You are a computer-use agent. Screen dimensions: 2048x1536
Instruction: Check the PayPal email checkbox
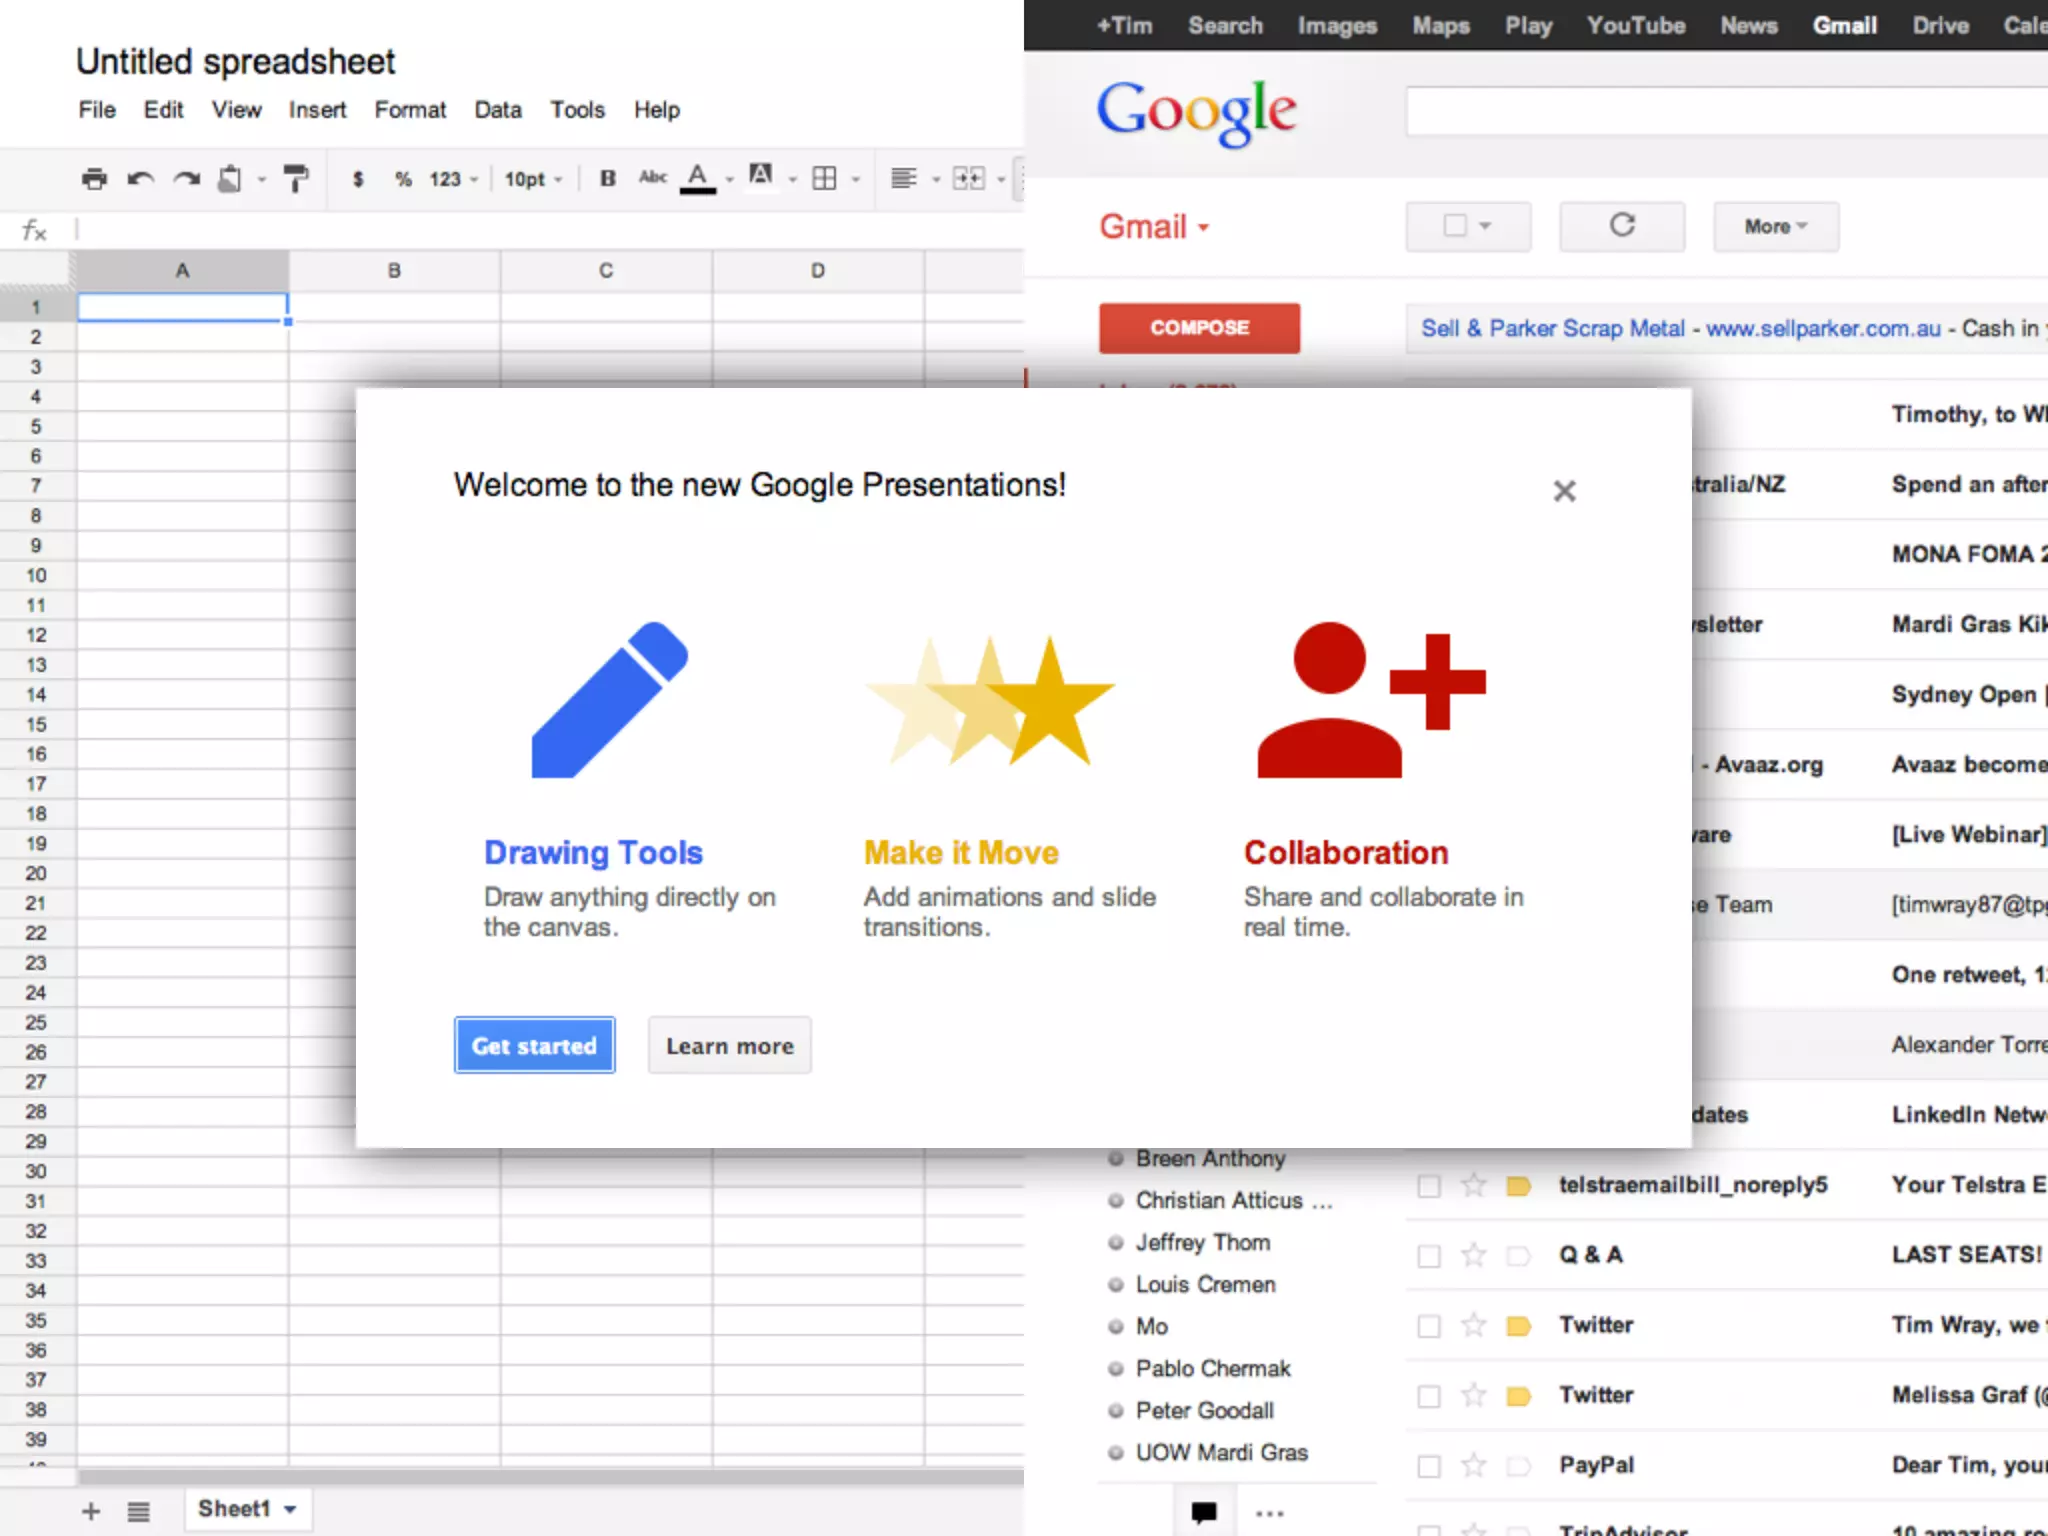[x=1429, y=1466]
